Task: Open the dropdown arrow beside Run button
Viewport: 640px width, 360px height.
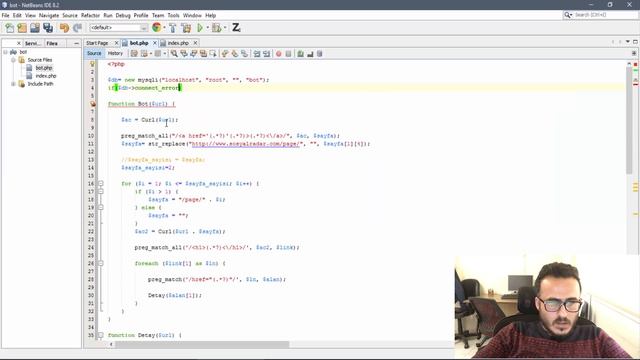Action: (x=207, y=28)
